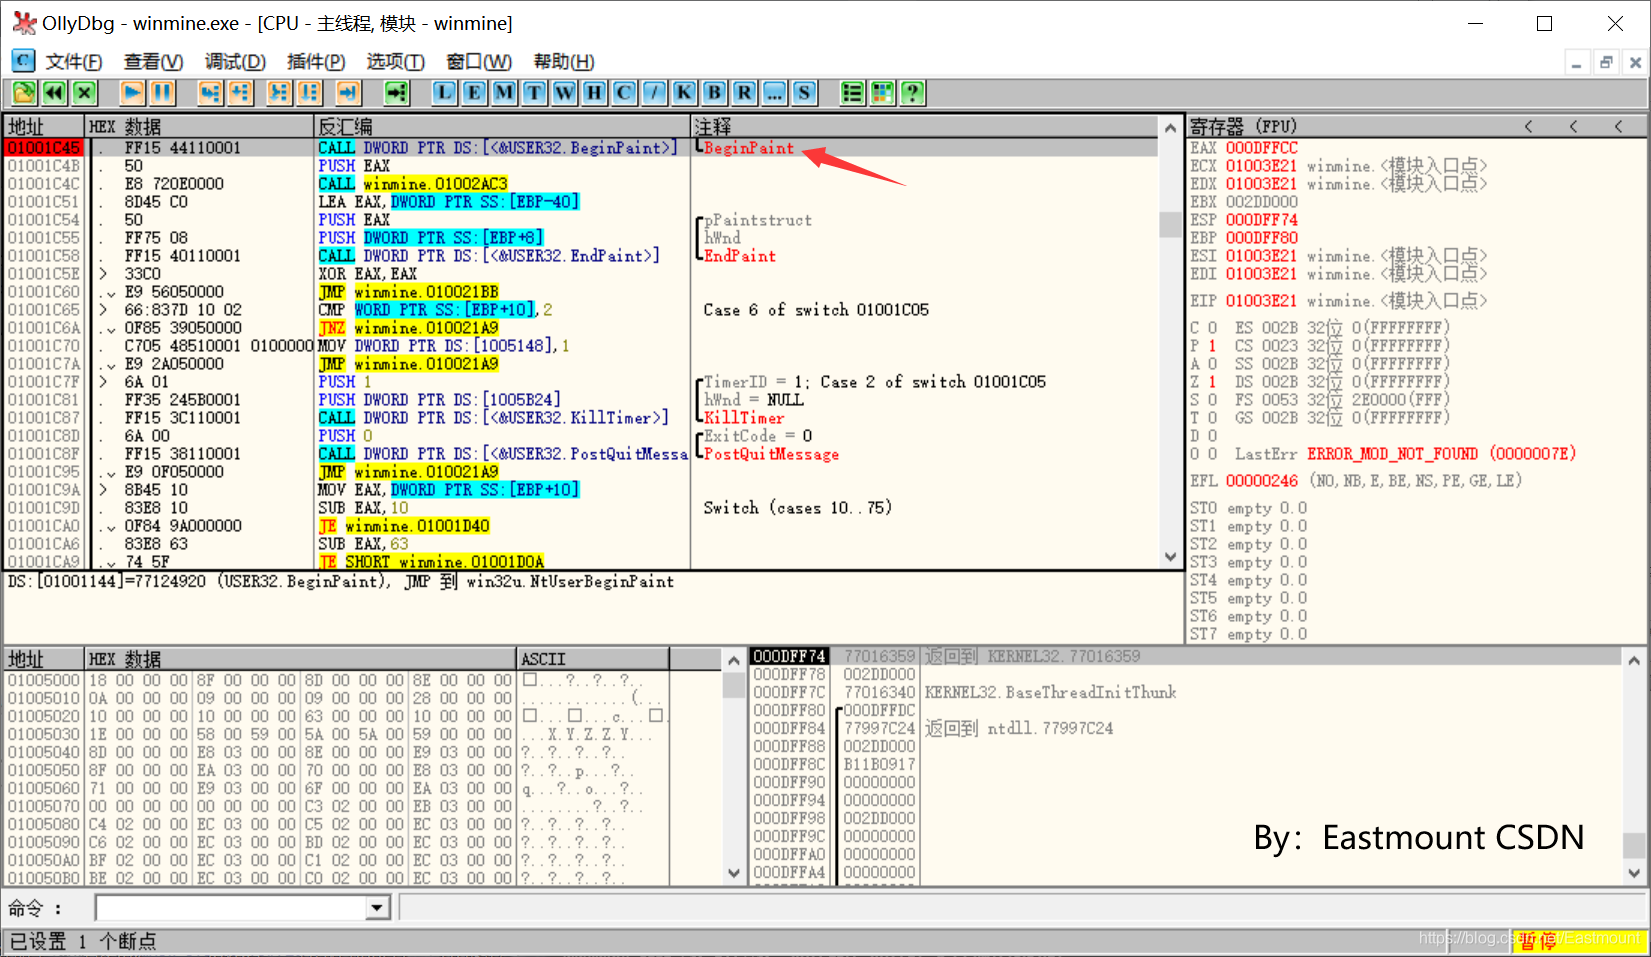The height and width of the screenshot is (957, 1651).
Task: Expand the 命令 command box dropdown arrow
Action: tap(377, 908)
